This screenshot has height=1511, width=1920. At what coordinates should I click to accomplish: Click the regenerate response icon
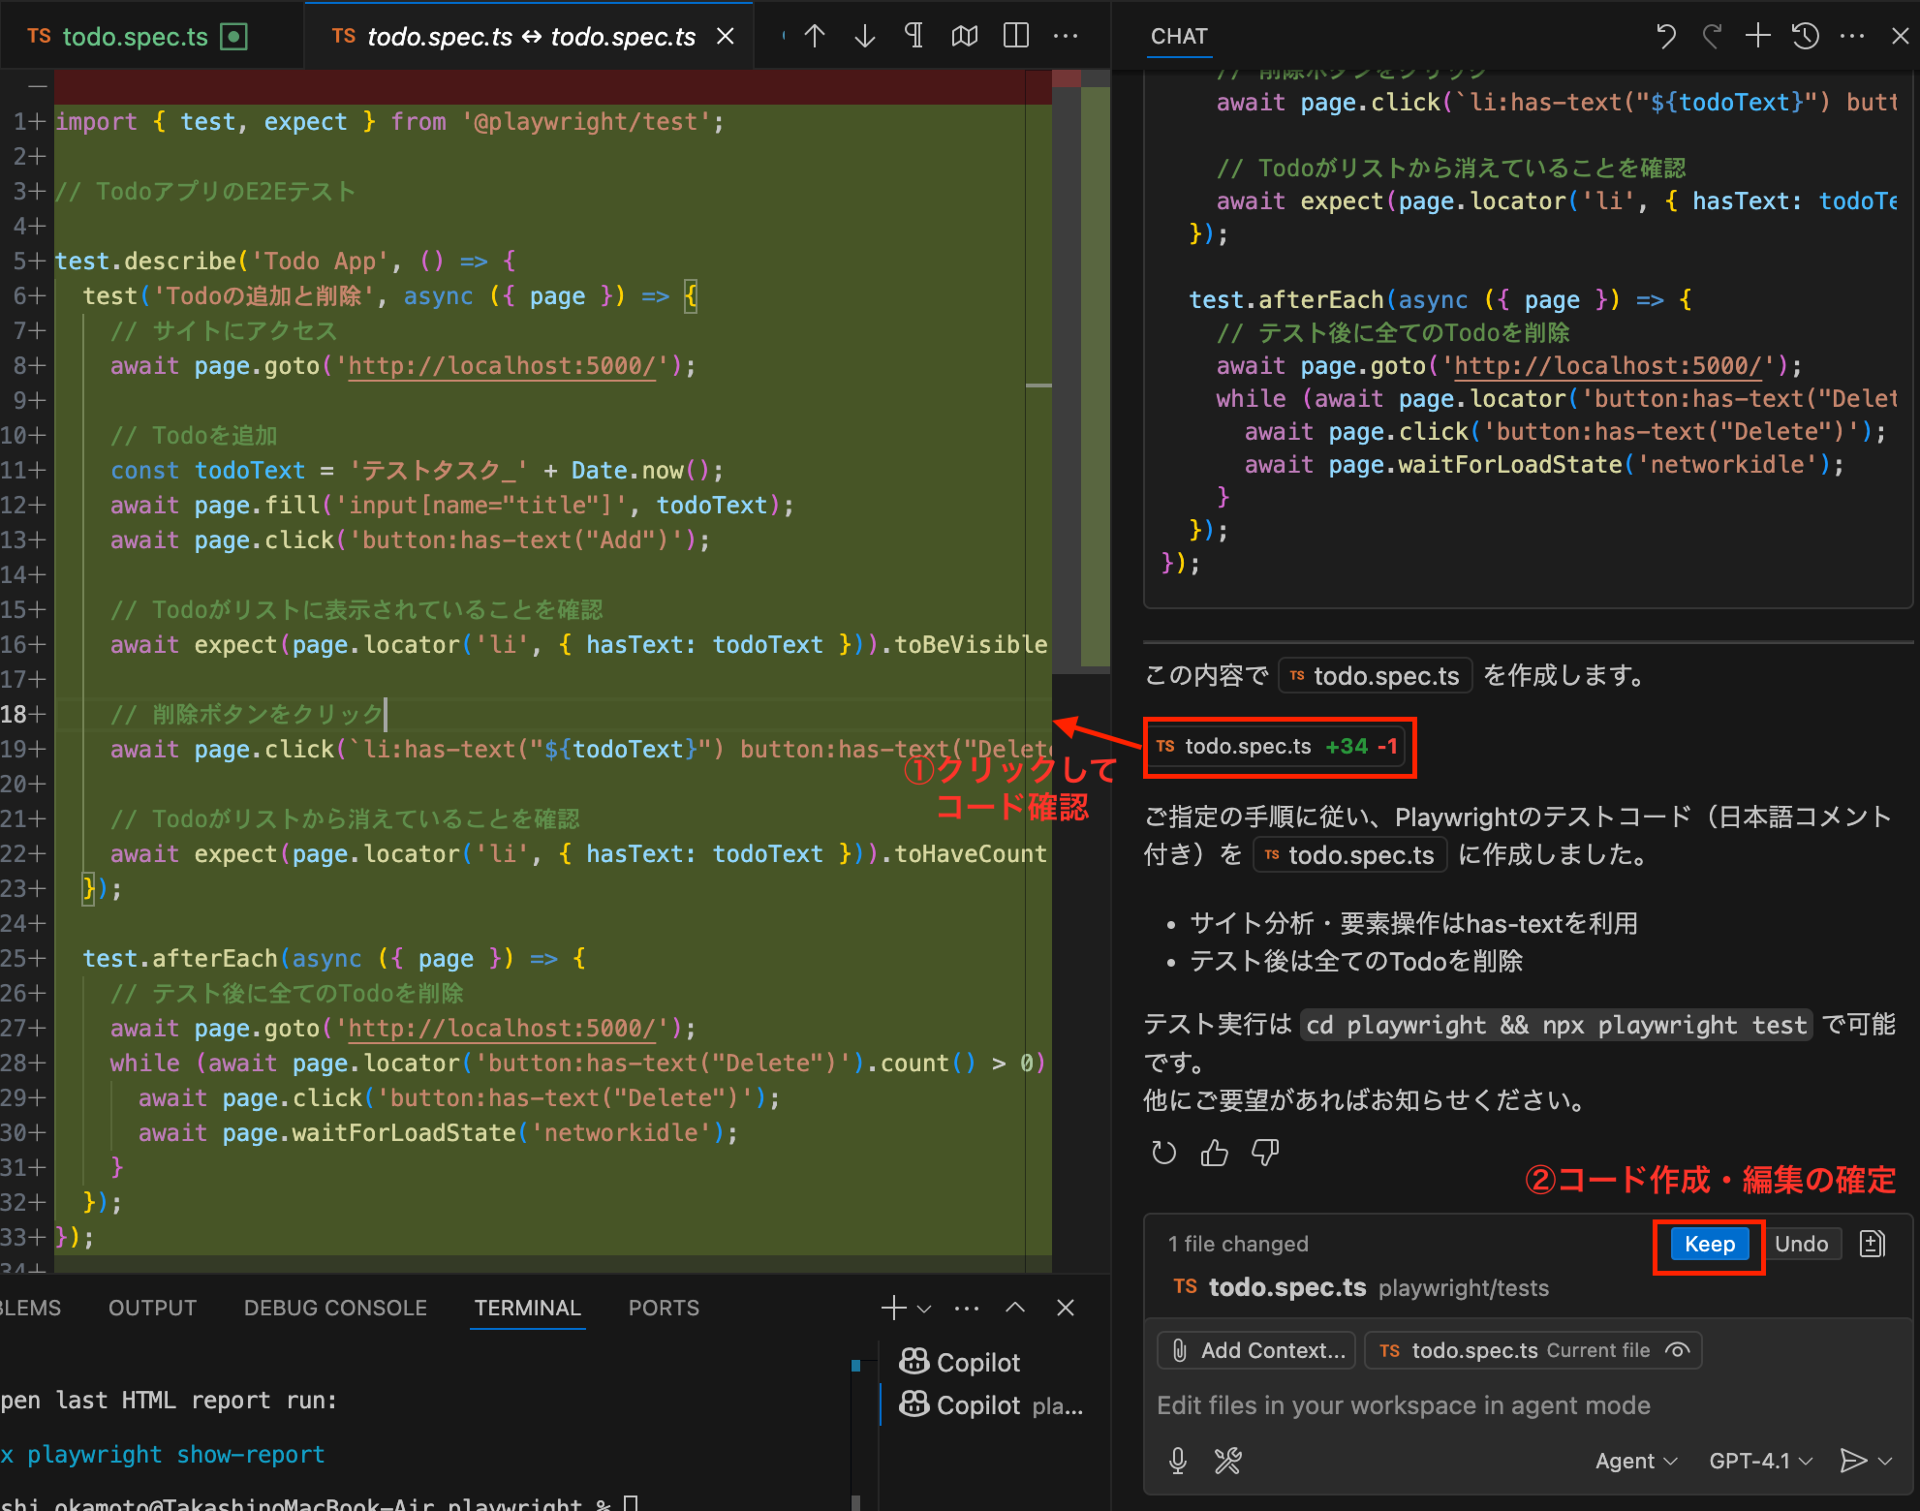[1163, 1152]
